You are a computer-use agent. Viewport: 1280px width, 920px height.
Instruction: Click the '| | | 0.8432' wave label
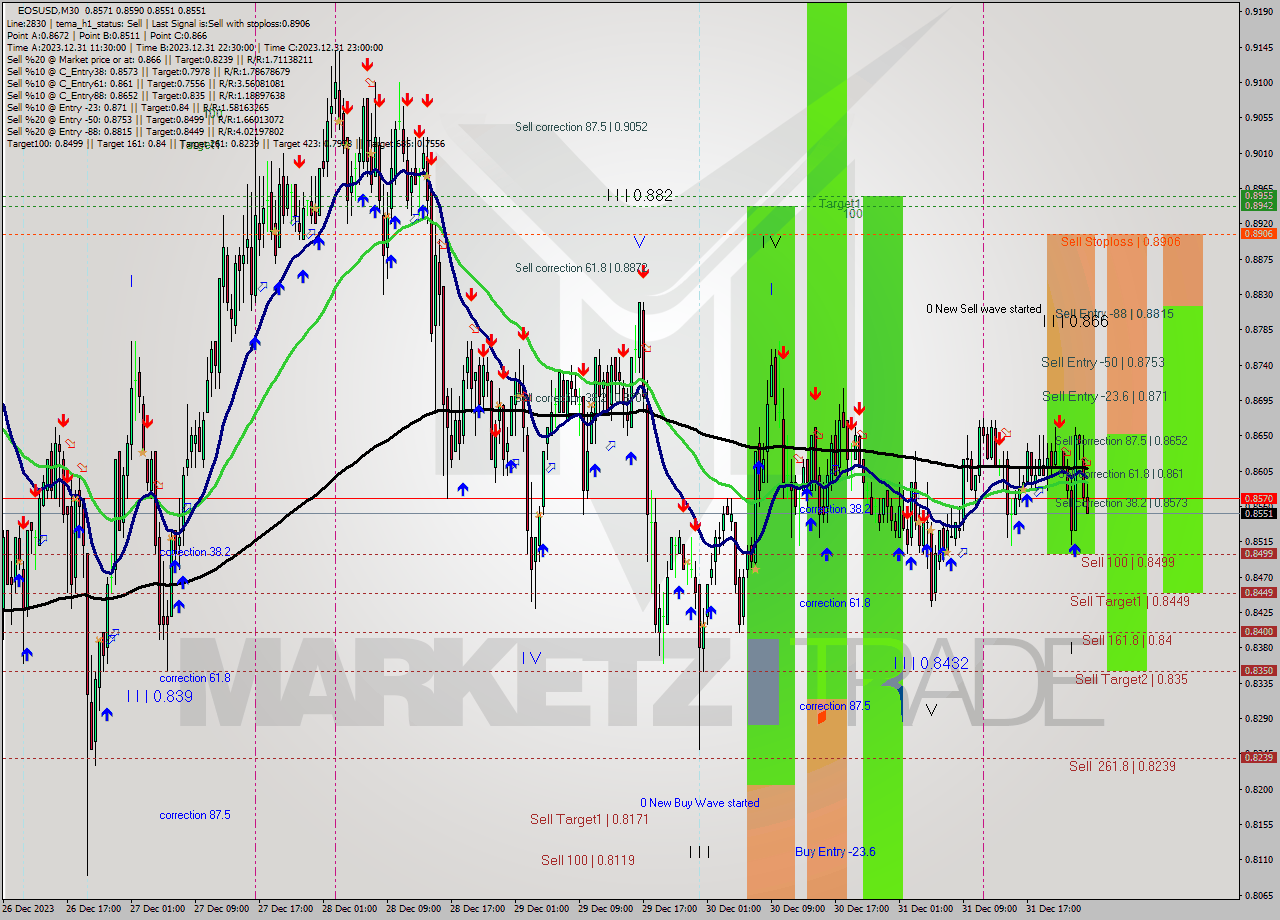(931, 664)
